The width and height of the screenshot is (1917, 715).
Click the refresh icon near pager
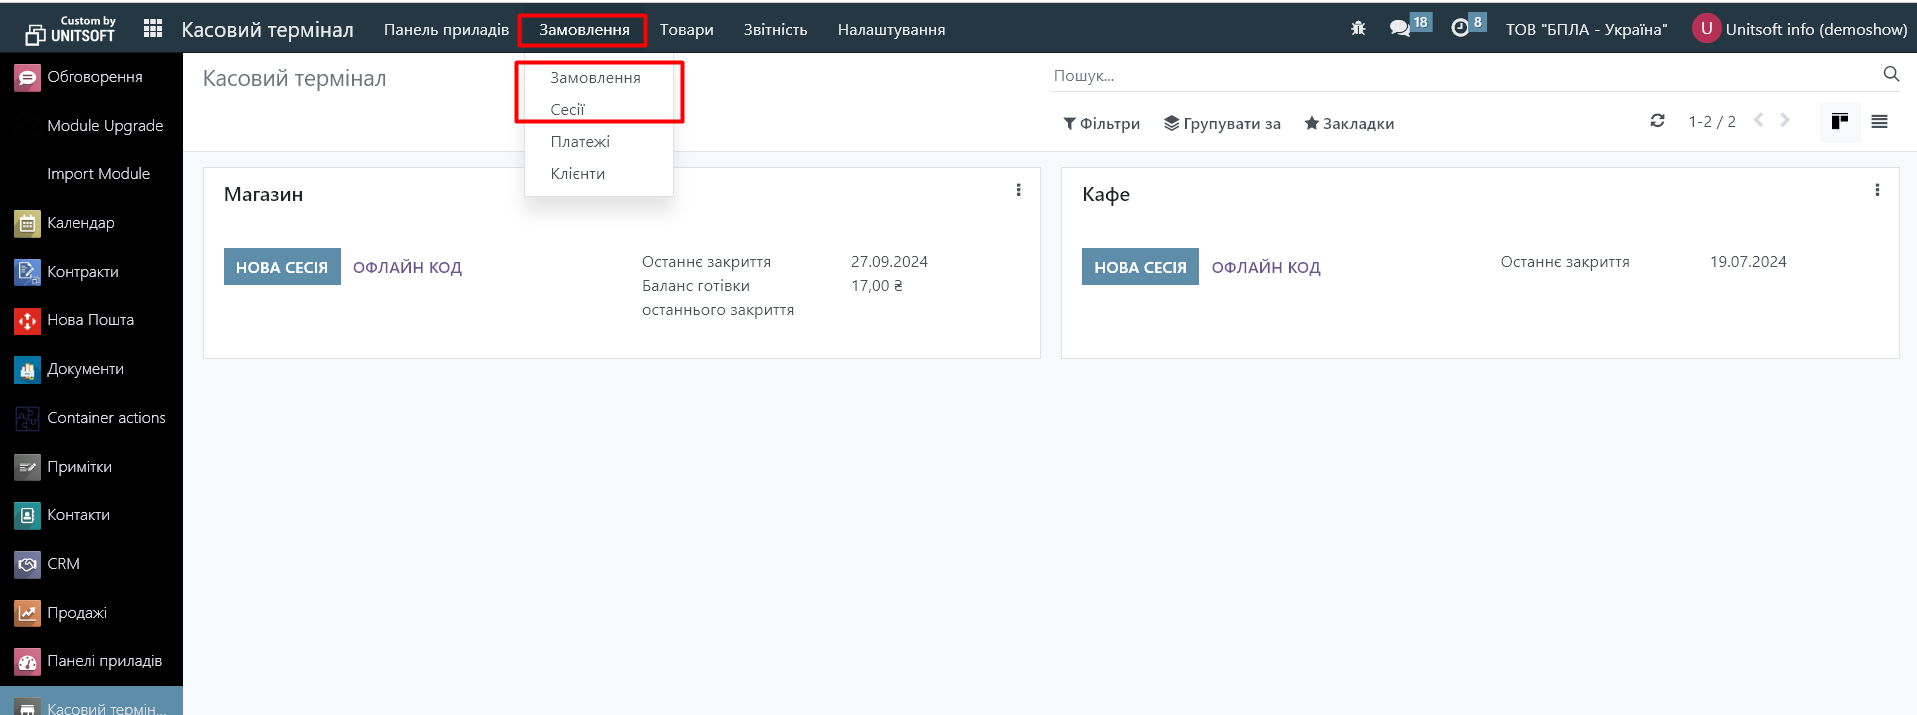pyautogui.click(x=1657, y=121)
